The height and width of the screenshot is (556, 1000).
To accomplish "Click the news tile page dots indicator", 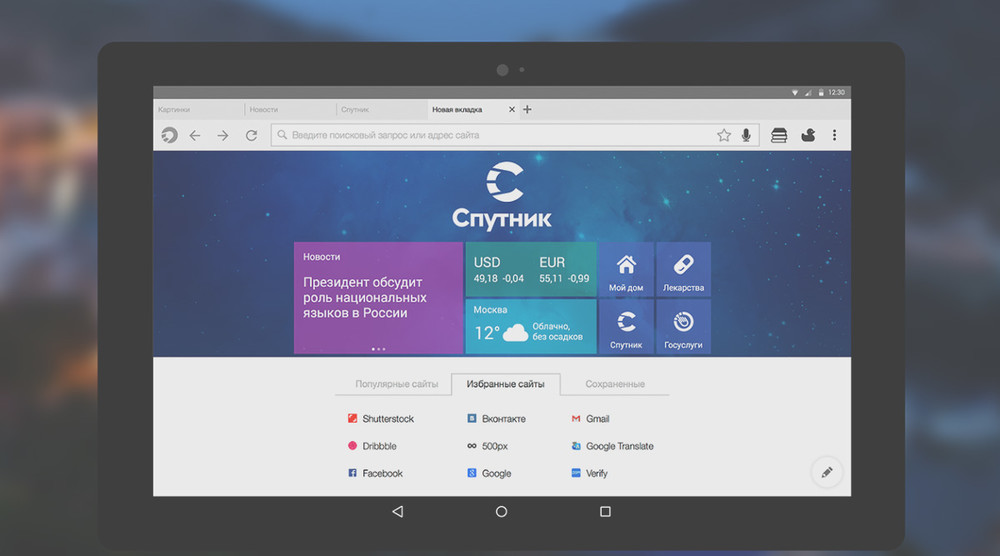I will point(378,349).
